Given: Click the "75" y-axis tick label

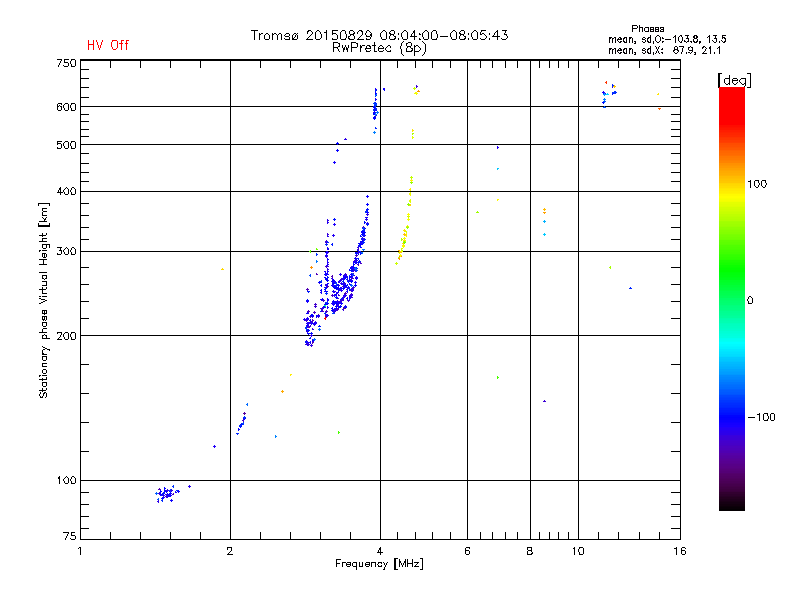Looking at the screenshot, I should (x=70, y=536).
